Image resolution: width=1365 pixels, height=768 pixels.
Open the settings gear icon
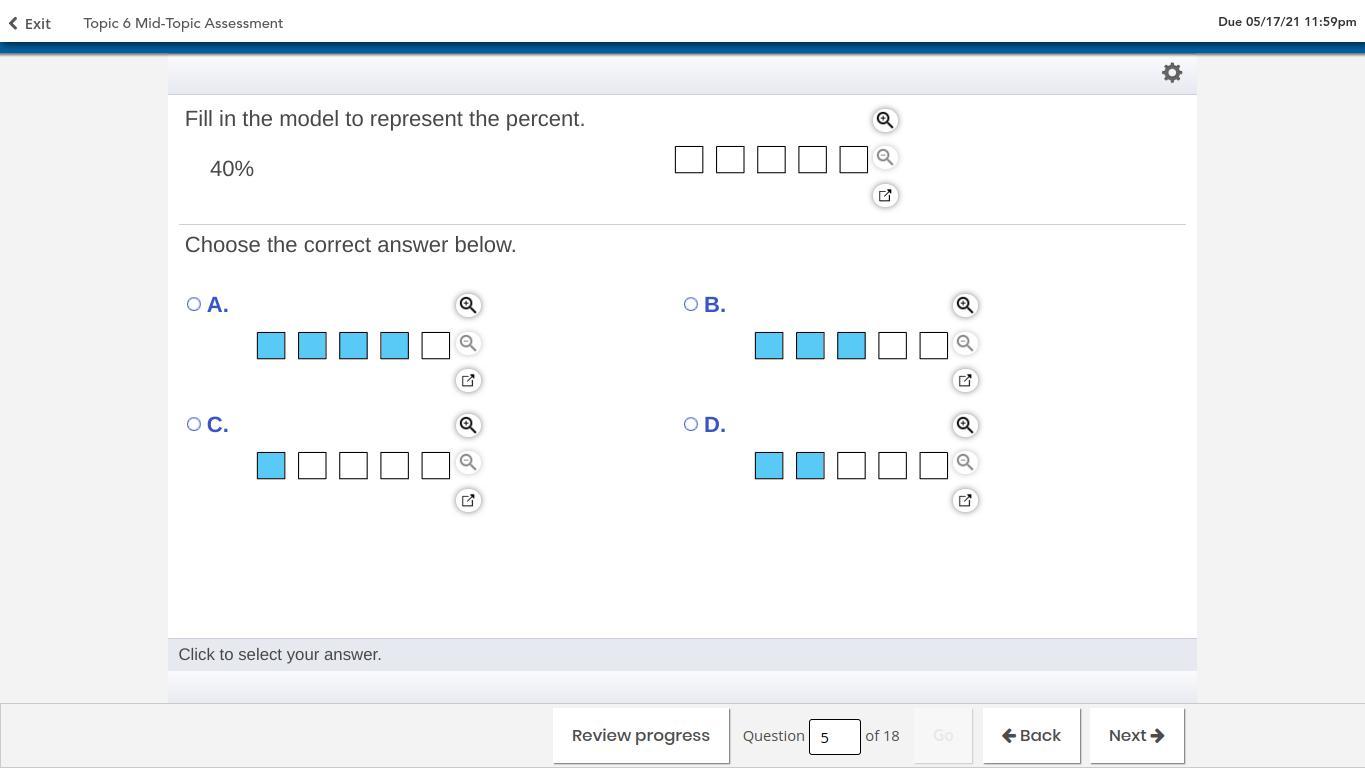pyautogui.click(x=1172, y=73)
